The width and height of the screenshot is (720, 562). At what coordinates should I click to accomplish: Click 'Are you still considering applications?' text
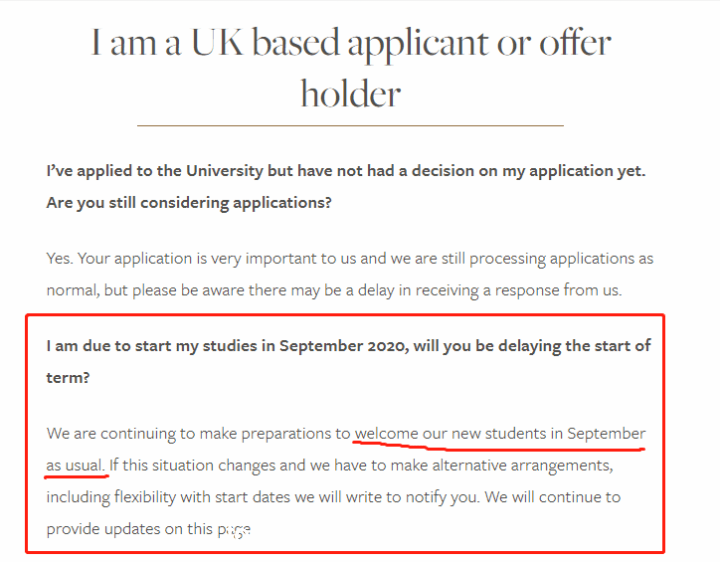189,203
